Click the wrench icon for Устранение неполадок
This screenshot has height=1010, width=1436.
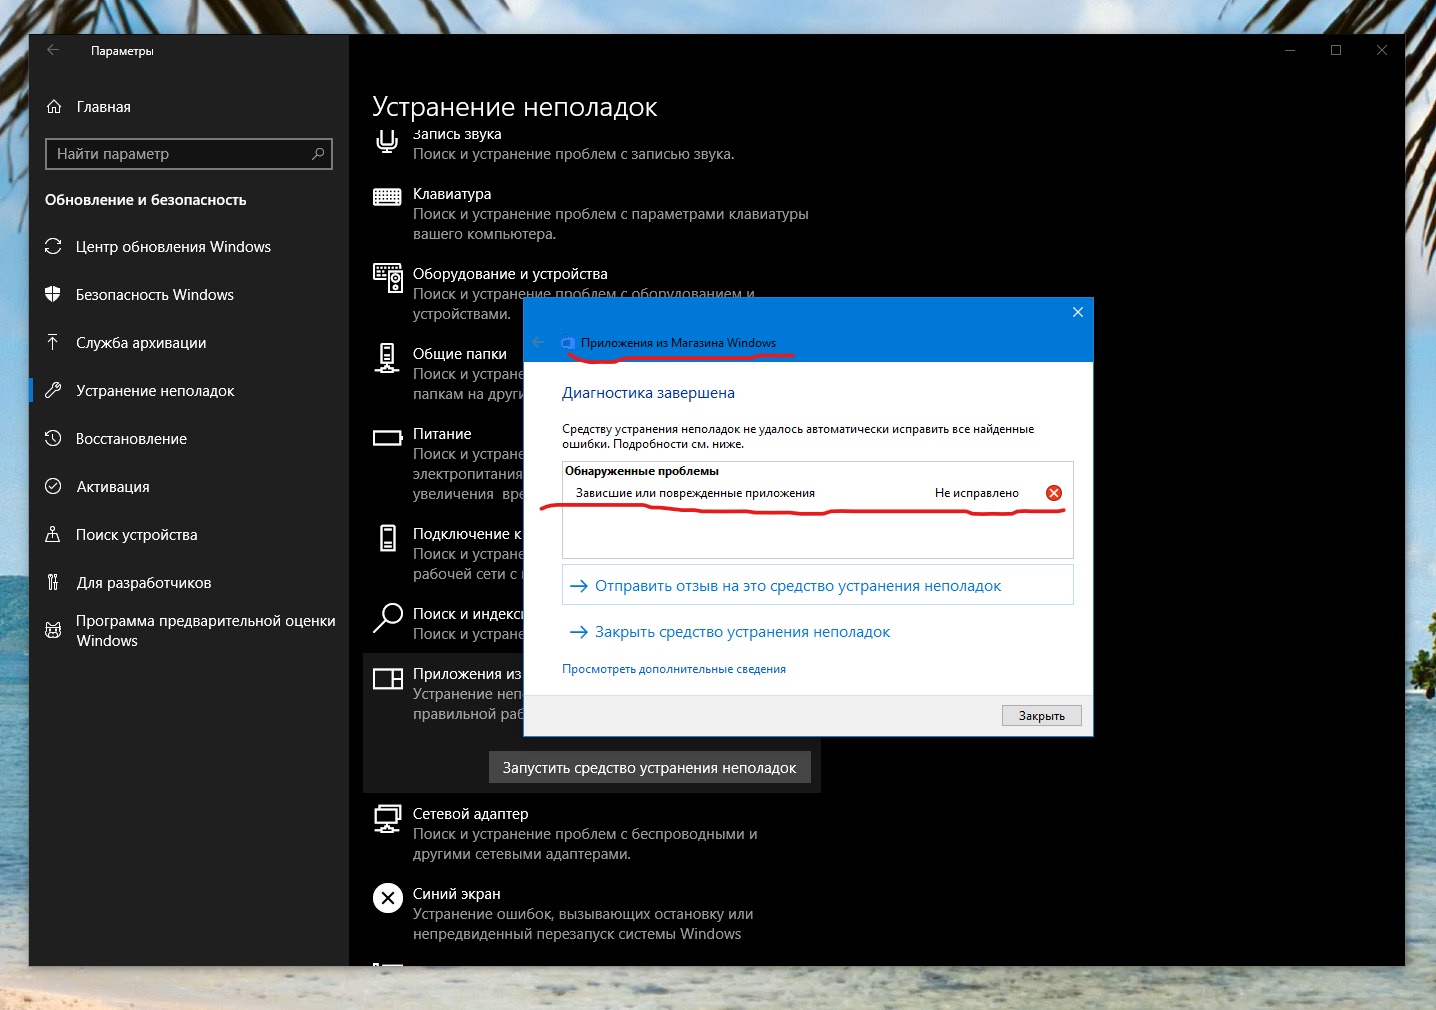point(53,391)
